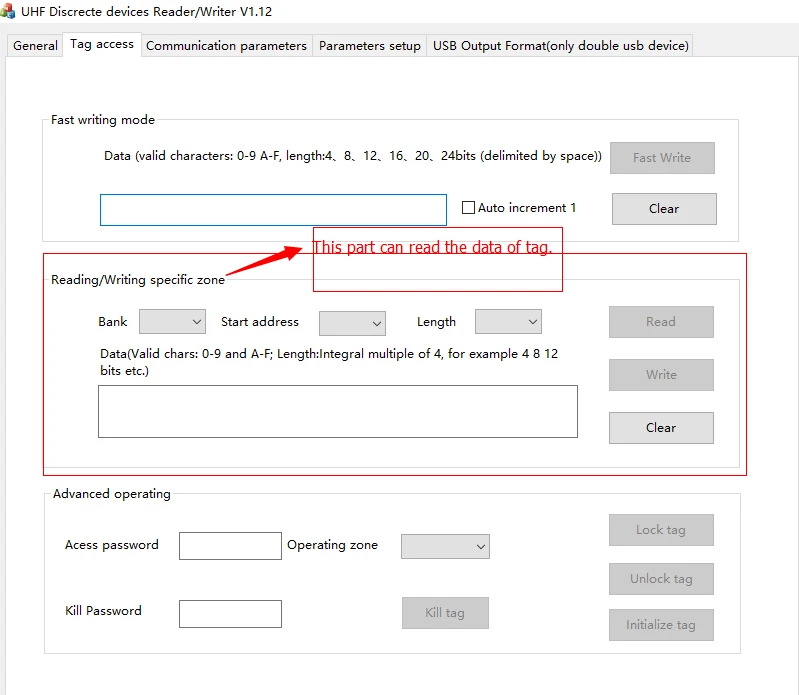Click the app icon in the title bar

pos(7,11)
